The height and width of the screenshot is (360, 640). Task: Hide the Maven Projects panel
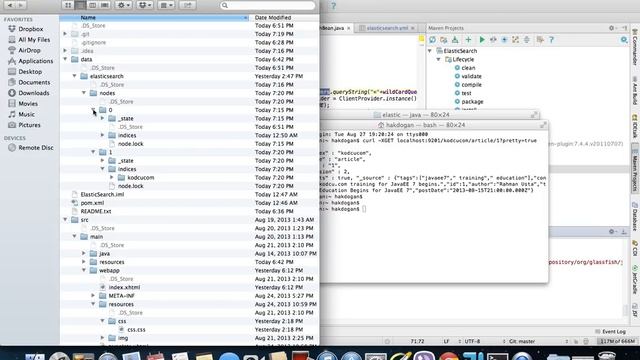[x=624, y=28]
